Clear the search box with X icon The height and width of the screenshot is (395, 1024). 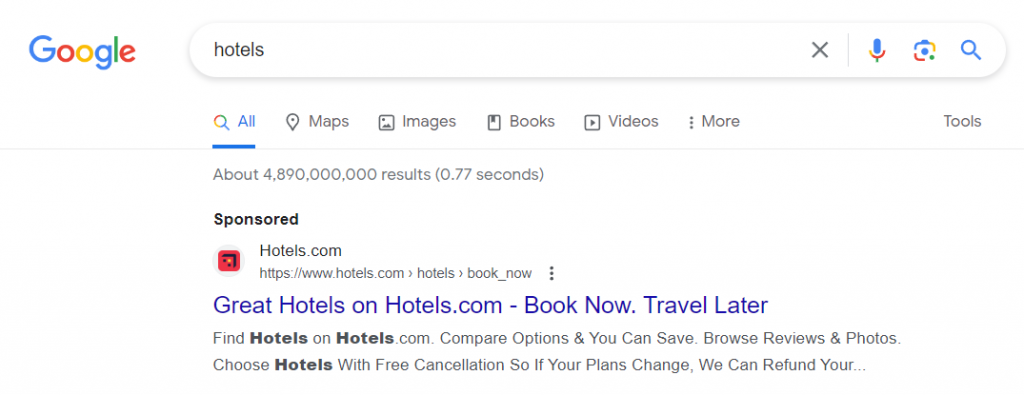coord(820,50)
